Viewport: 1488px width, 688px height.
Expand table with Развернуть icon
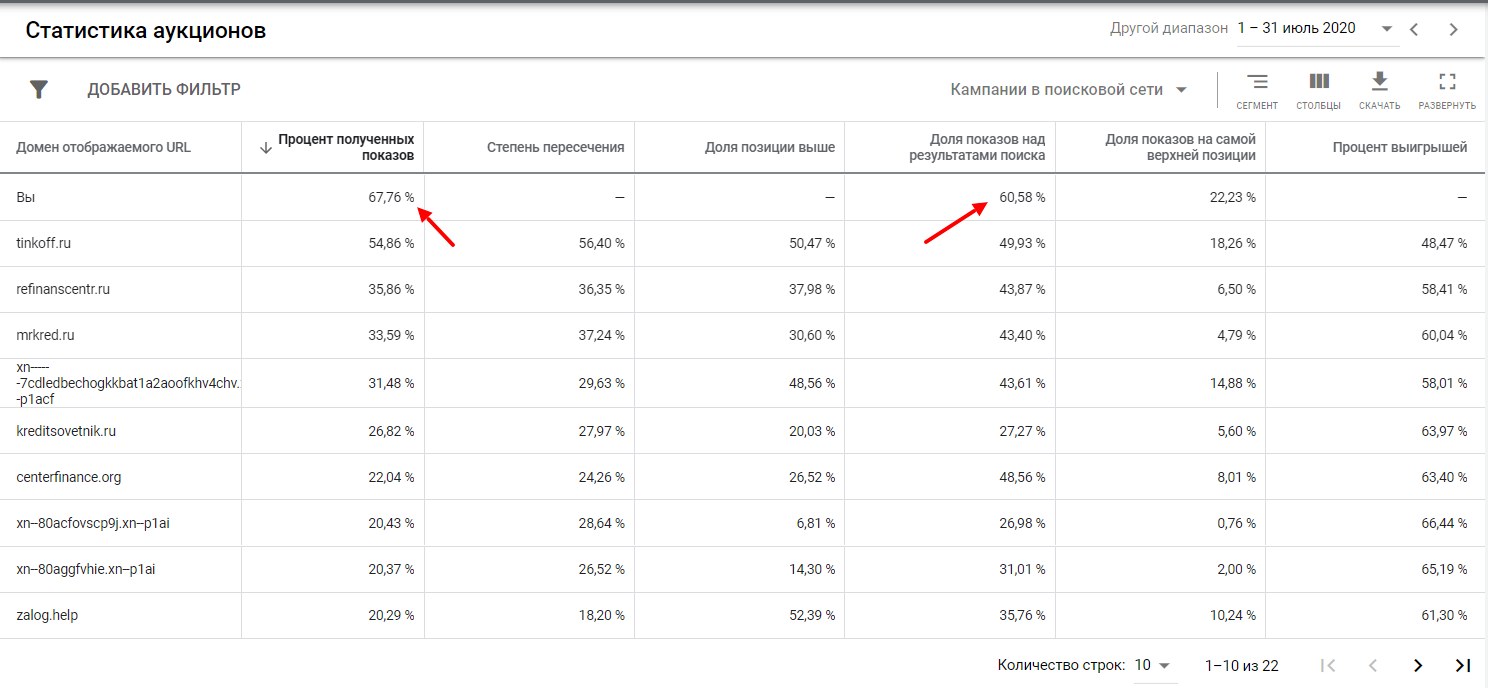pos(1446,89)
